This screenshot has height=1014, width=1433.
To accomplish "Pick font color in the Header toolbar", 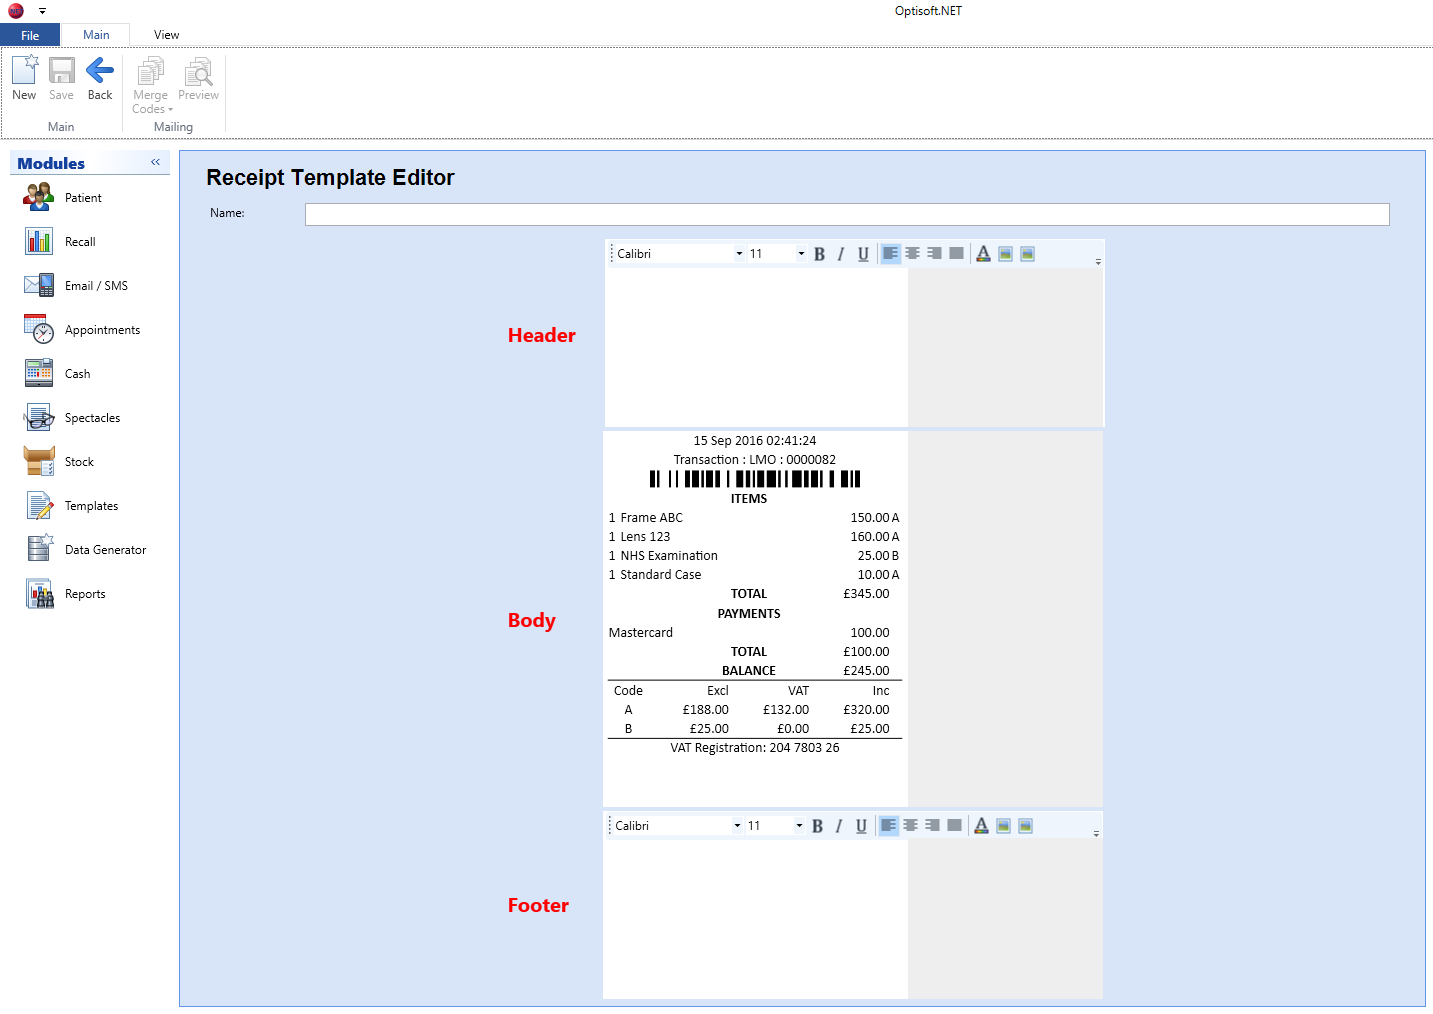I will [x=983, y=254].
